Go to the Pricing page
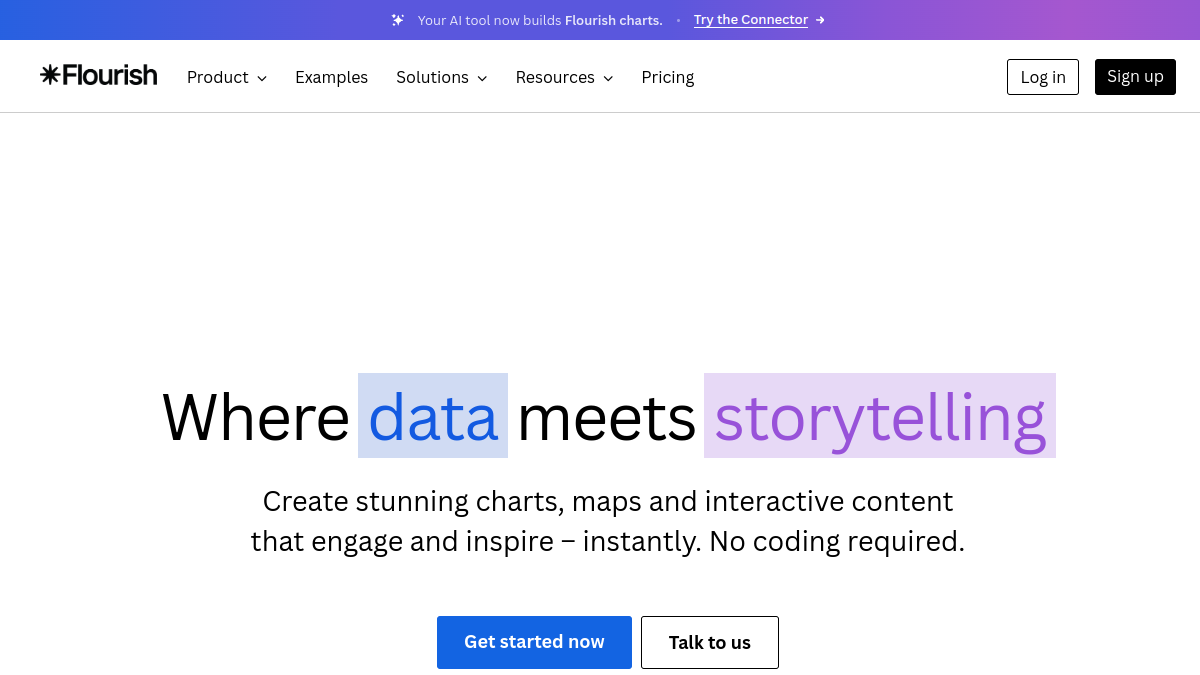Viewport: 1200px width, 675px height. [x=668, y=77]
